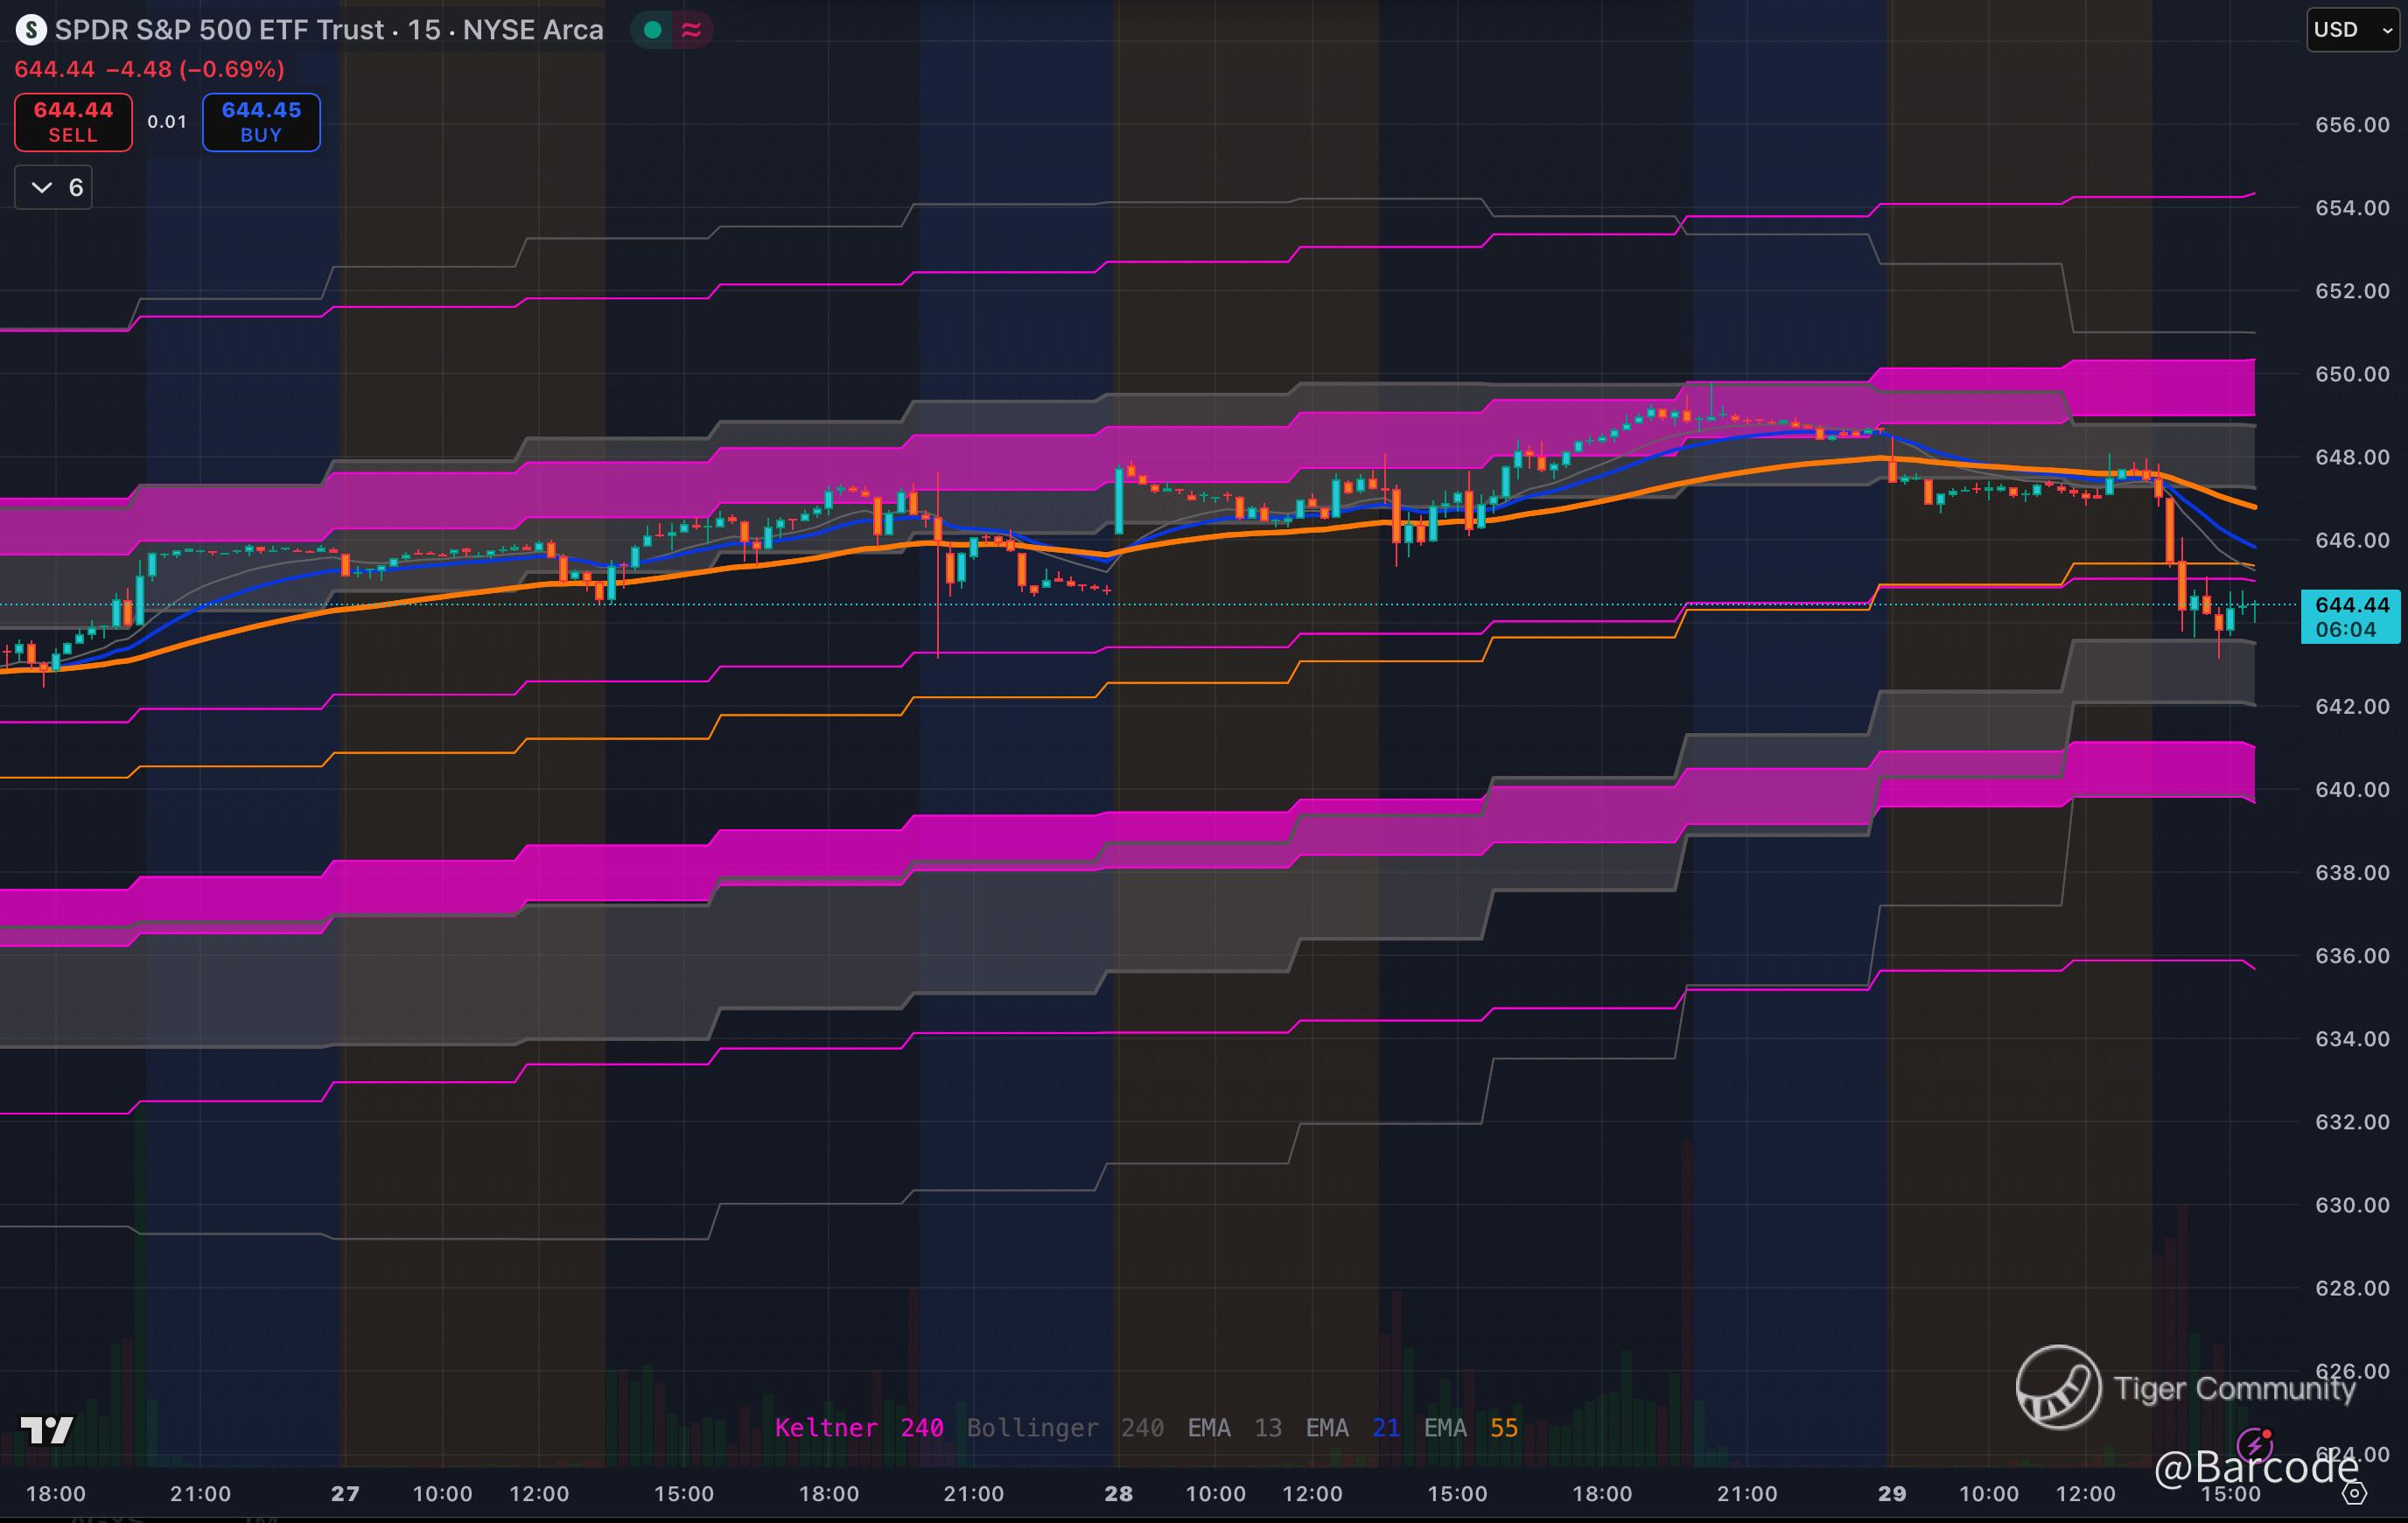Open the USD currency dropdown
Screen dimensions: 2408x1523
click(x=2352, y=29)
